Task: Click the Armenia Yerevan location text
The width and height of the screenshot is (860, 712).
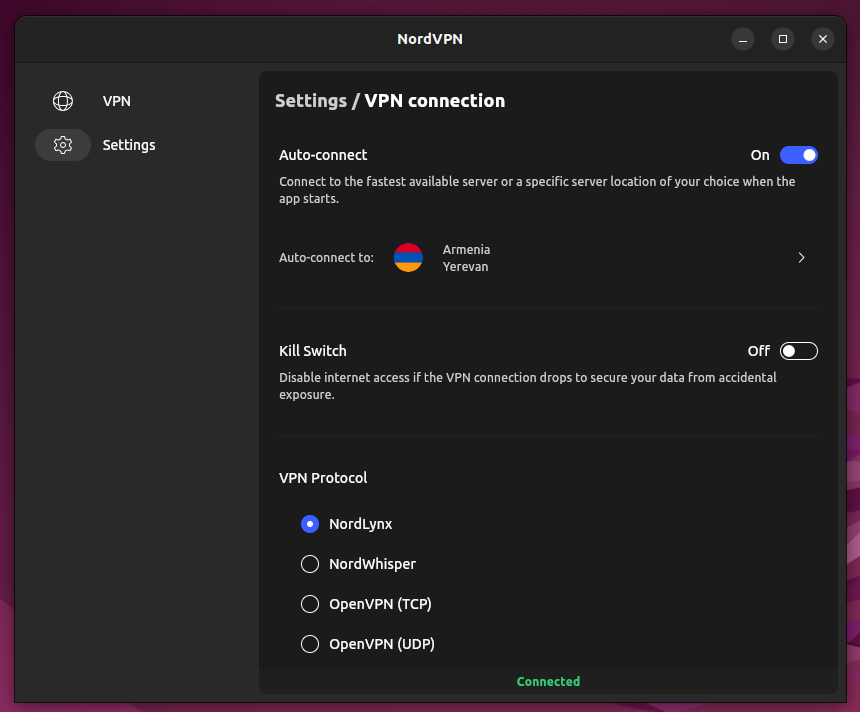Action: pos(466,258)
